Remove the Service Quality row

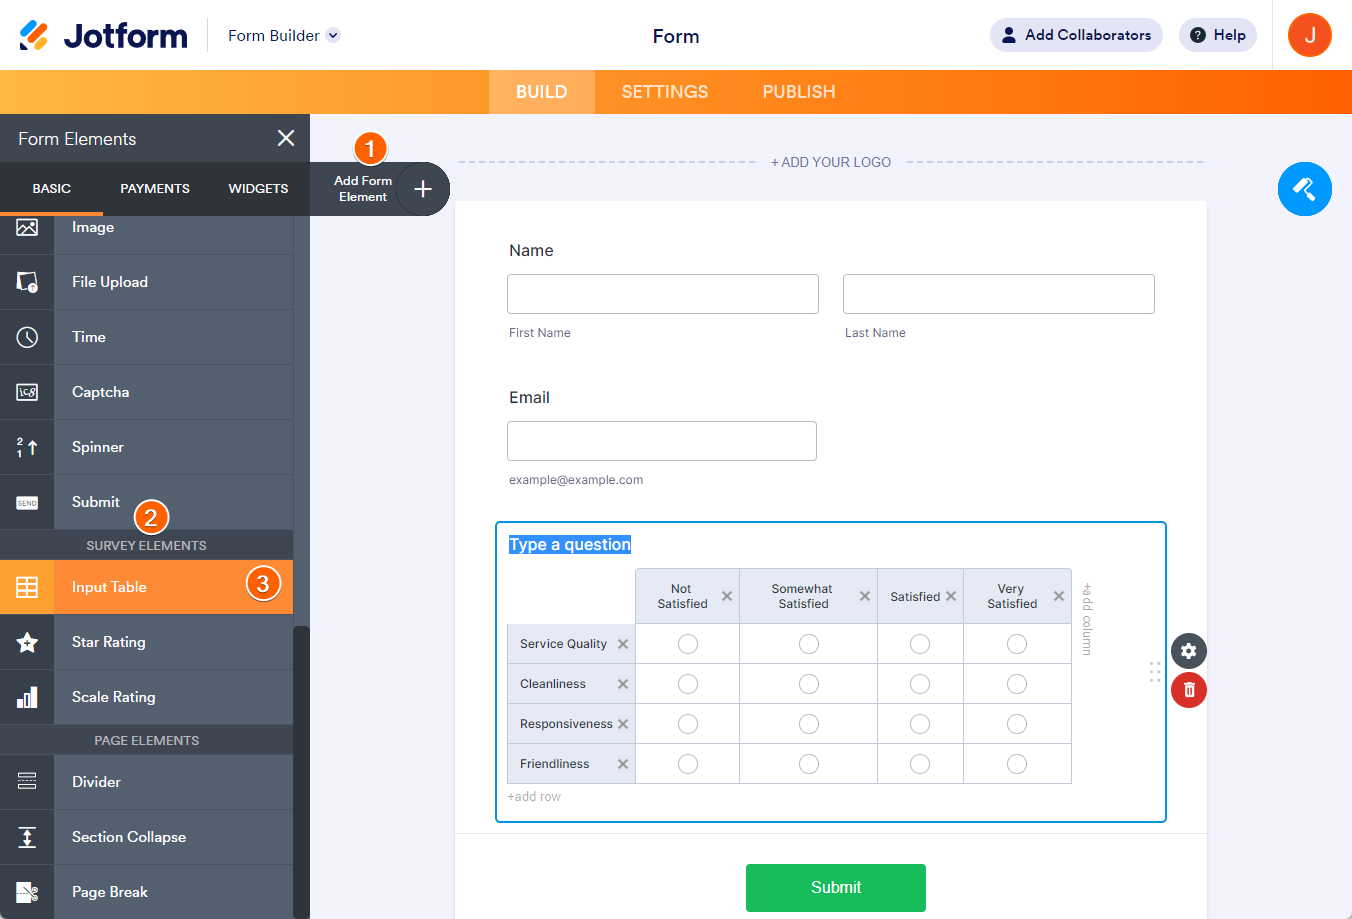[623, 644]
